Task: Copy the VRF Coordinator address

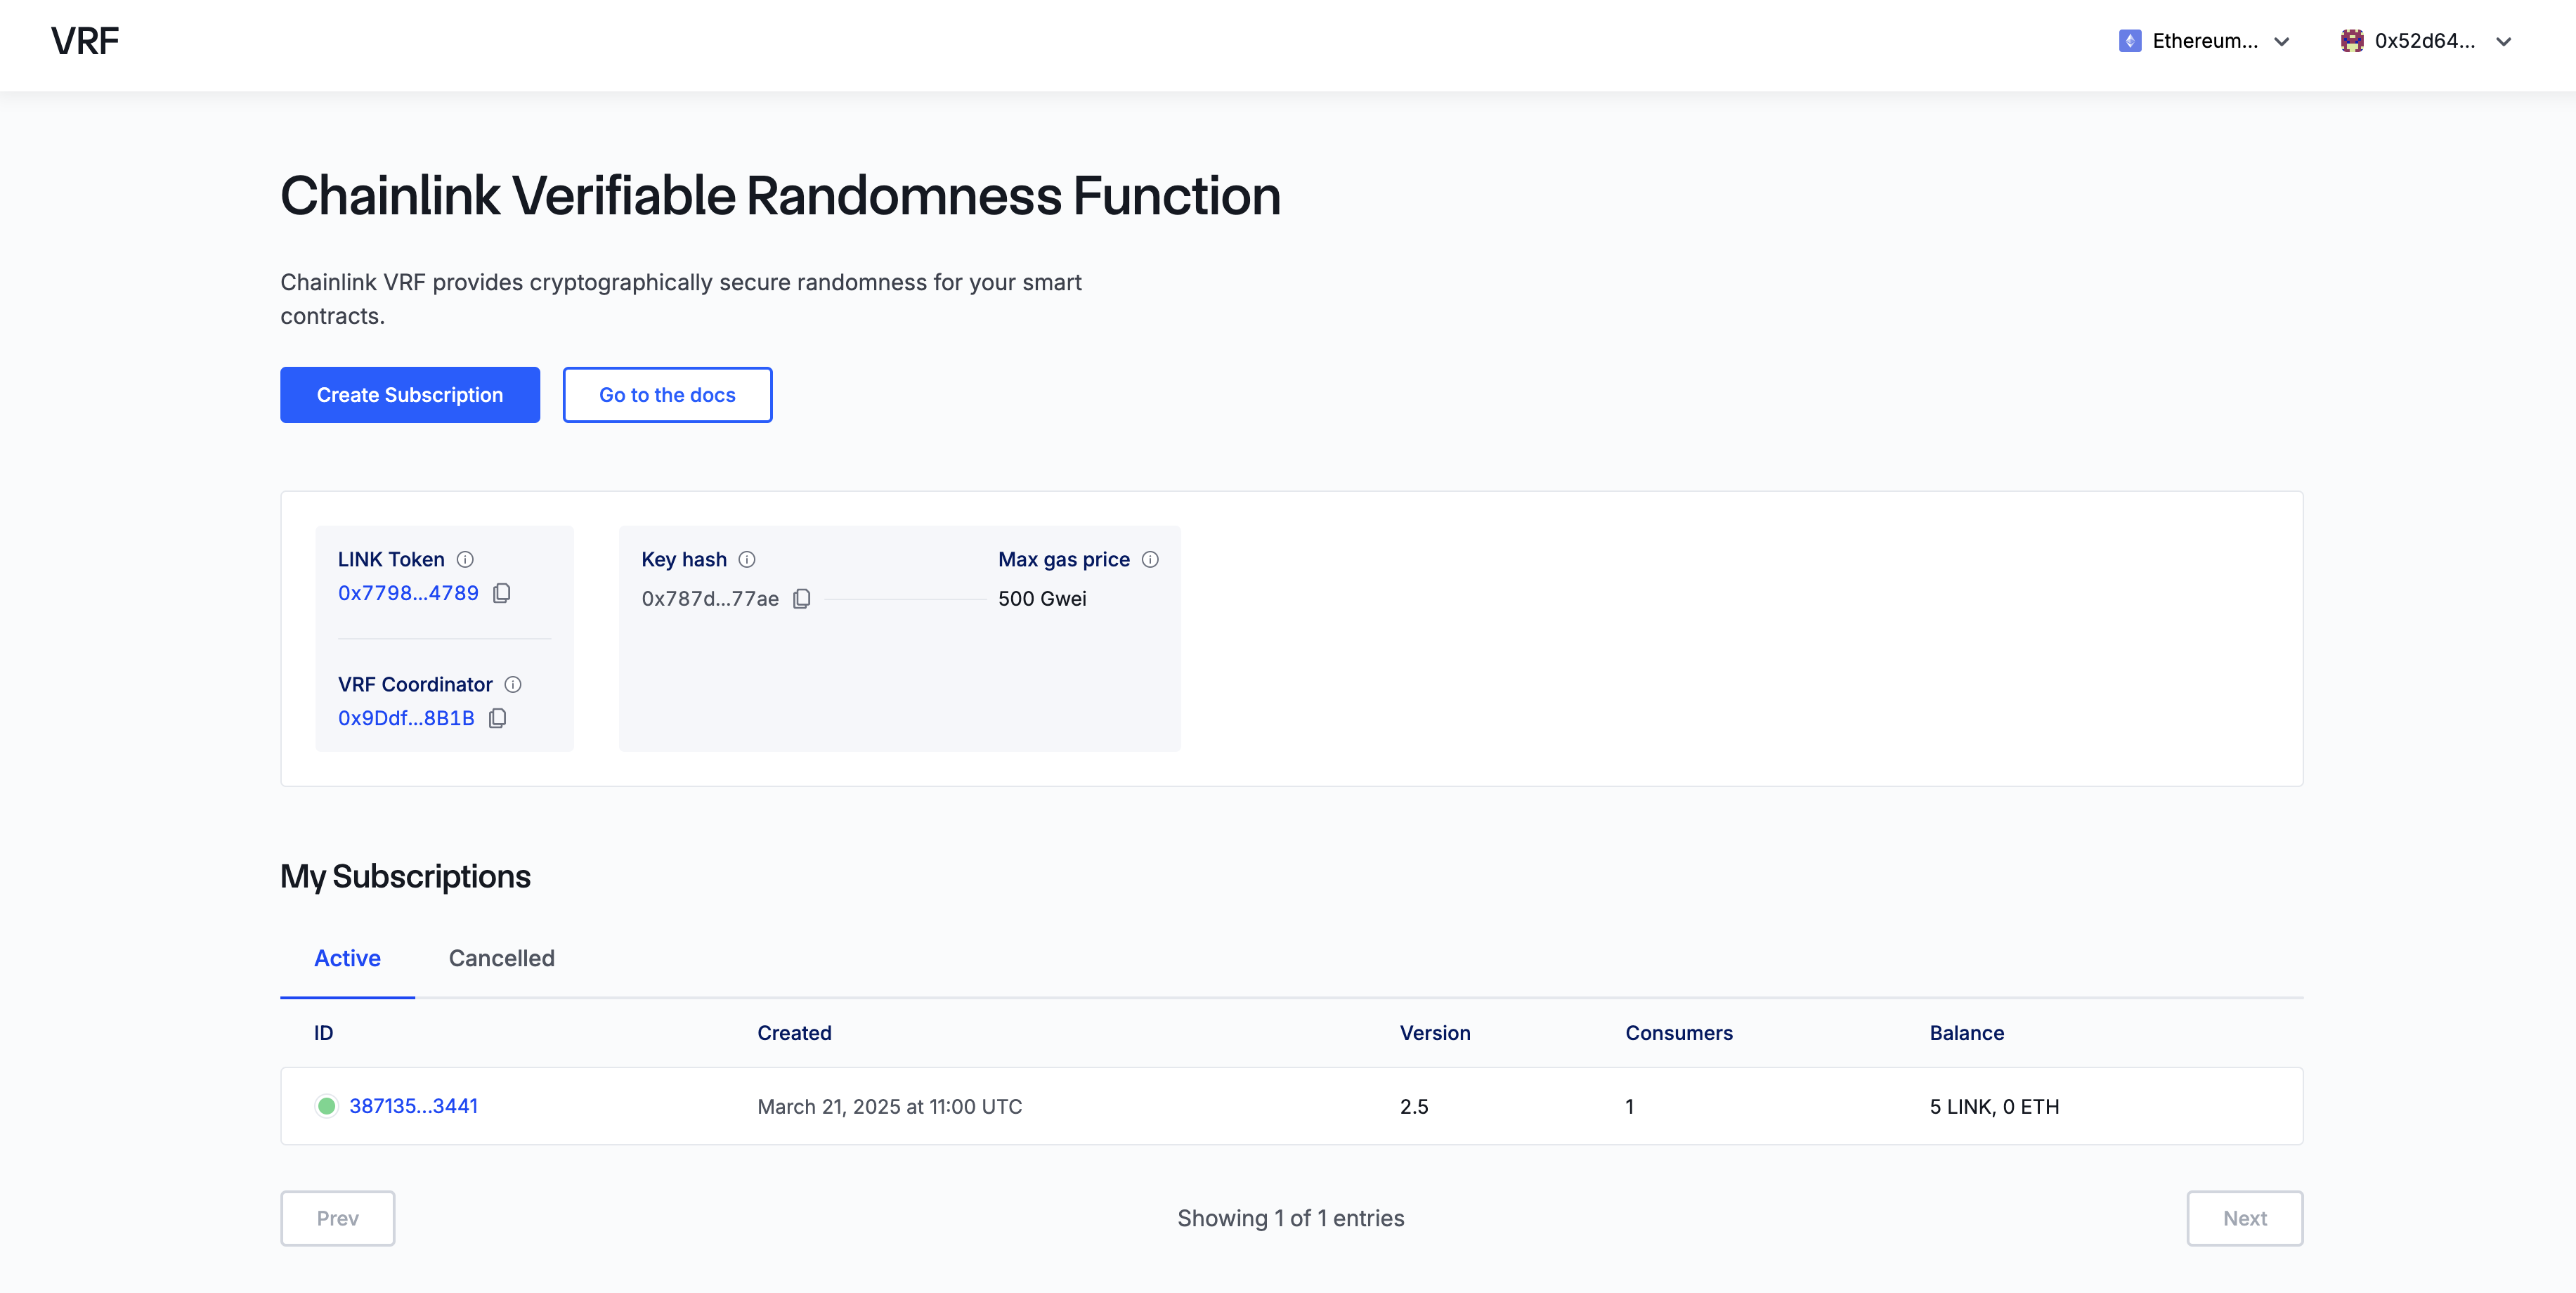Action: tap(497, 718)
